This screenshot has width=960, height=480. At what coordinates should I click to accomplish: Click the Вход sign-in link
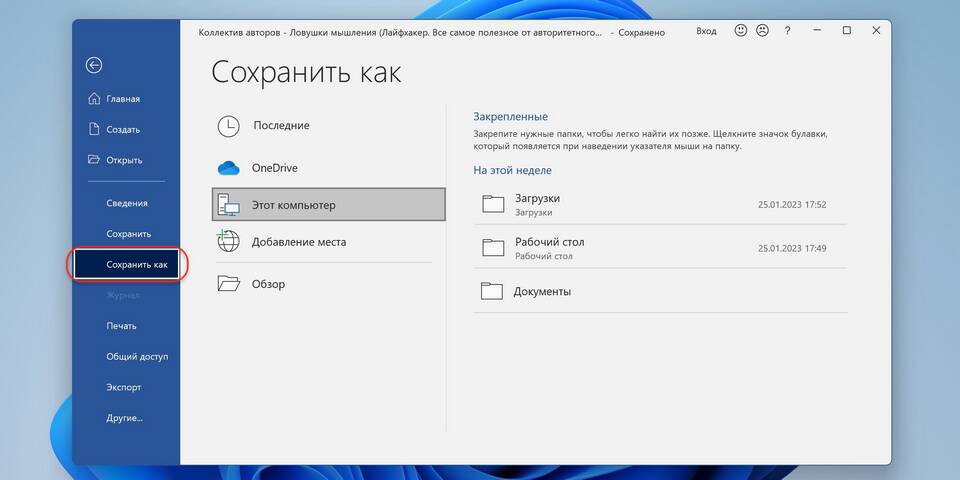click(706, 31)
